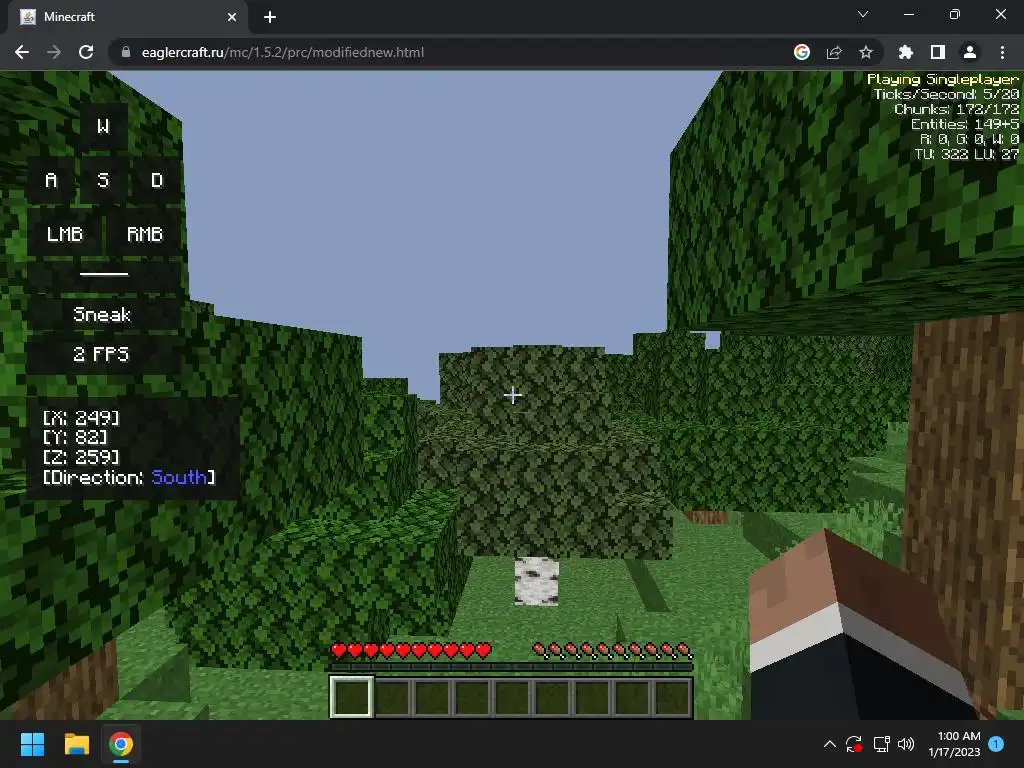Select the first hotbar slot
This screenshot has height=768, width=1024.
352,697
